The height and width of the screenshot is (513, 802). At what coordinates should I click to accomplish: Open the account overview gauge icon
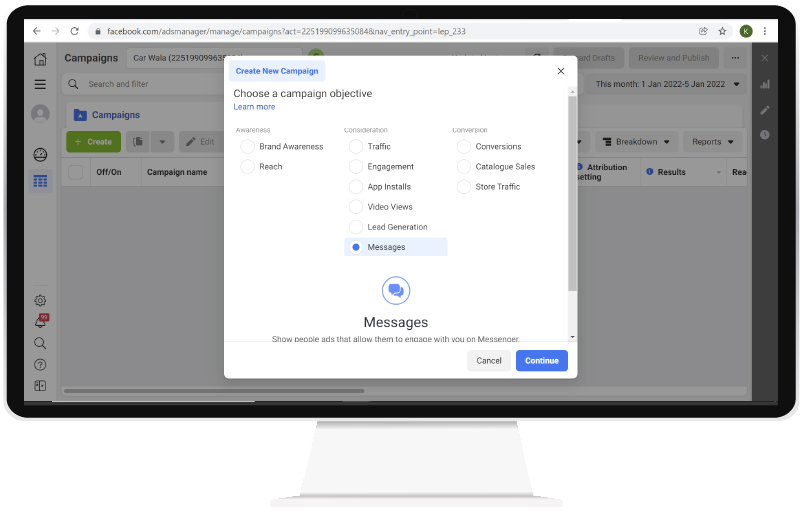[40, 154]
